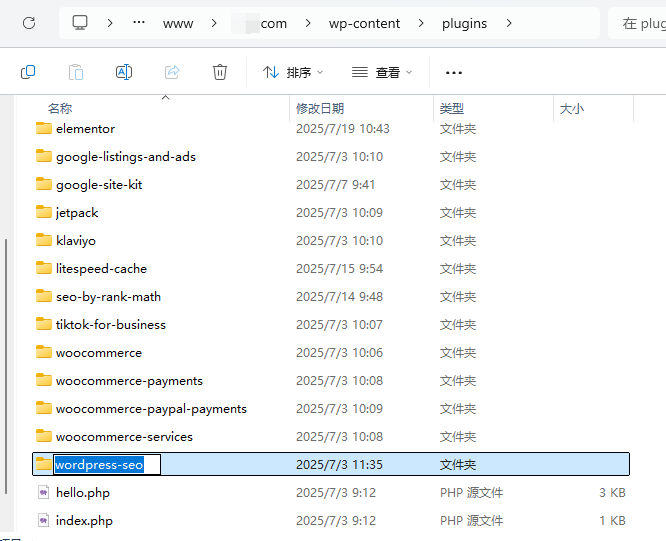The image size is (666, 541).
Task: Click the This PC monitor icon
Action: click(x=80, y=23)
